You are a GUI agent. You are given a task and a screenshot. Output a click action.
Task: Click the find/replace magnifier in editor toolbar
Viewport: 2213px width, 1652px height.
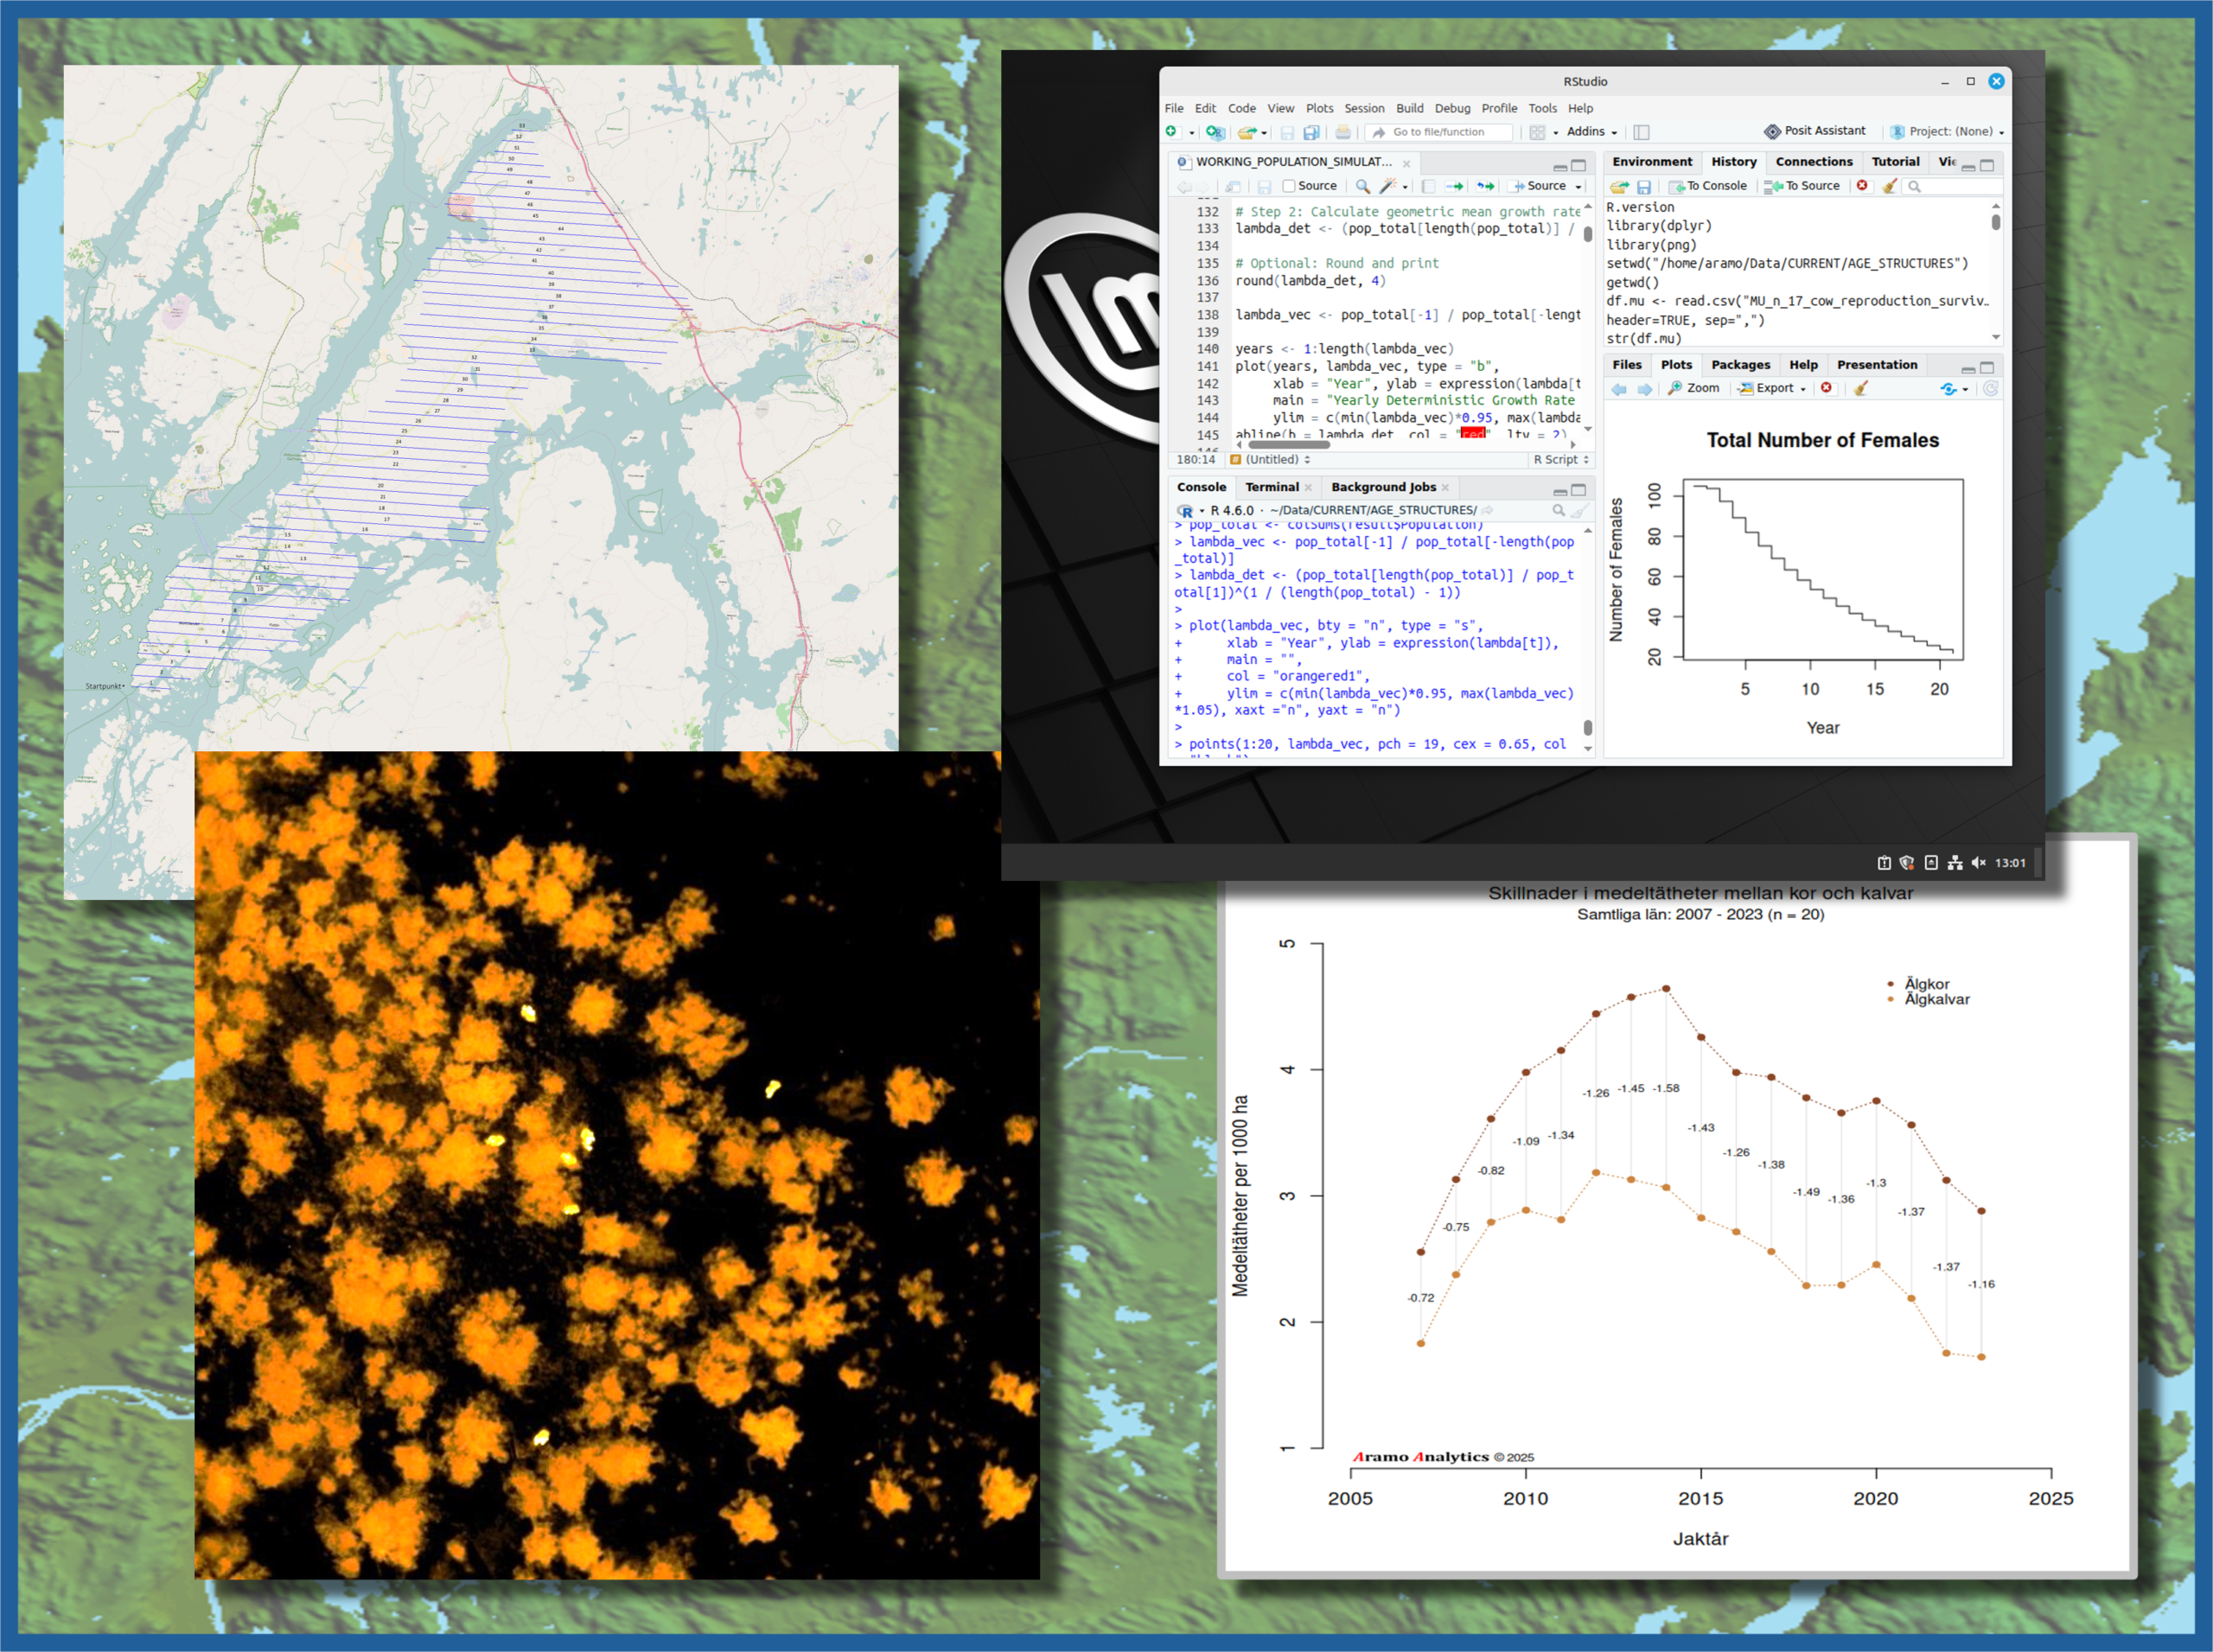(1362, 186)
